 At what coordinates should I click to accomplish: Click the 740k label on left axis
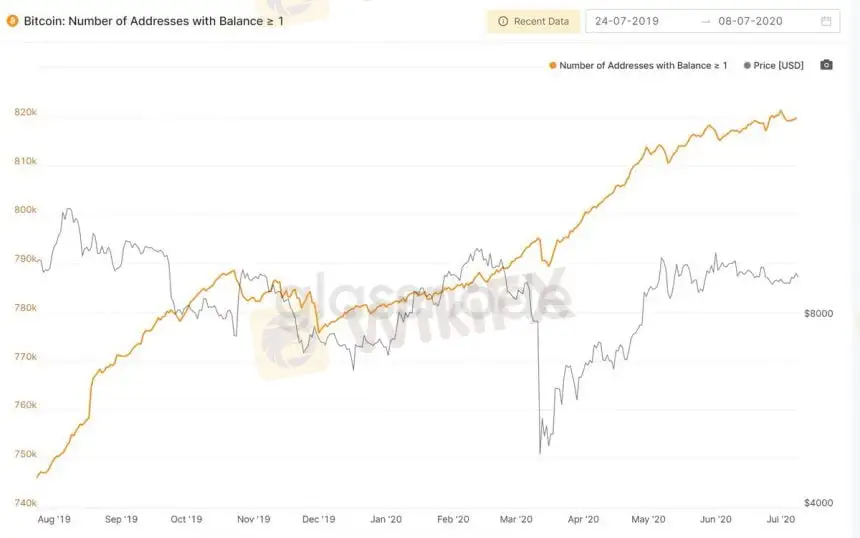coord(25,503)
